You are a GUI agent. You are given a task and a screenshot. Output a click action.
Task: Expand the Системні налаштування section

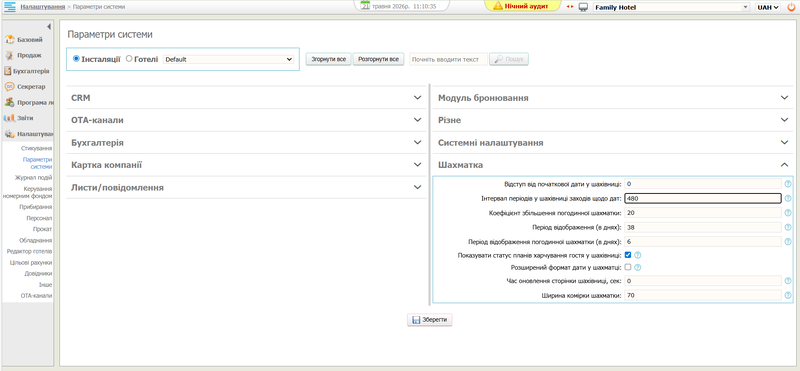click(x=613, y=142)
